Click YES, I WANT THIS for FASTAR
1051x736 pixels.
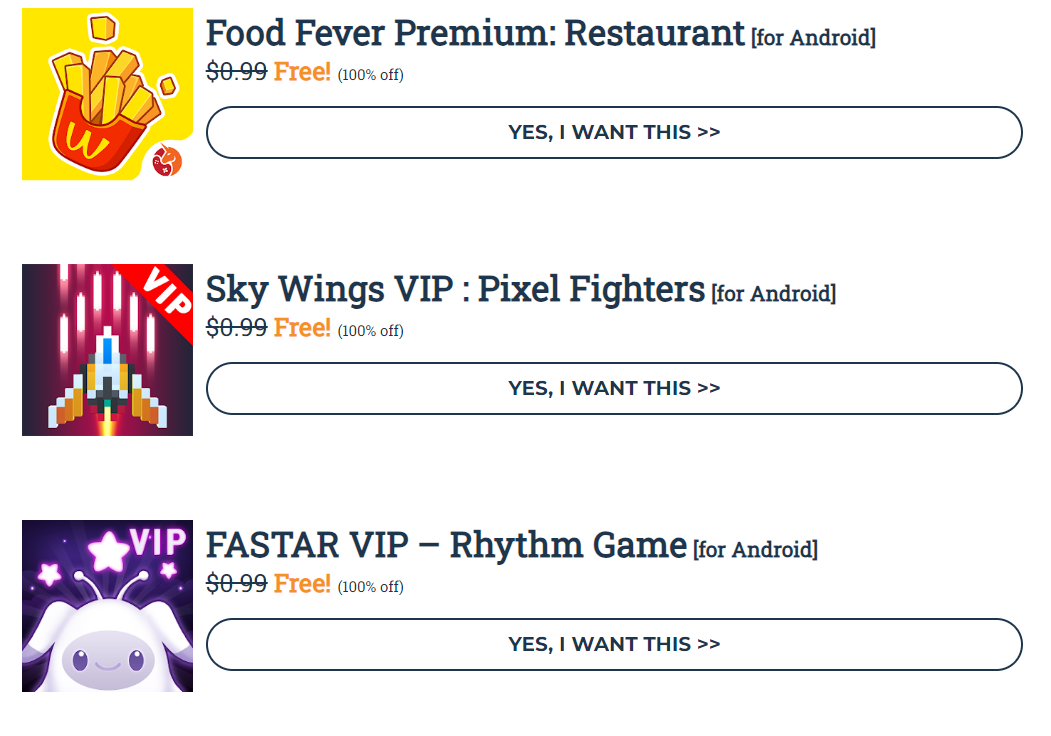tap(614, 645)
